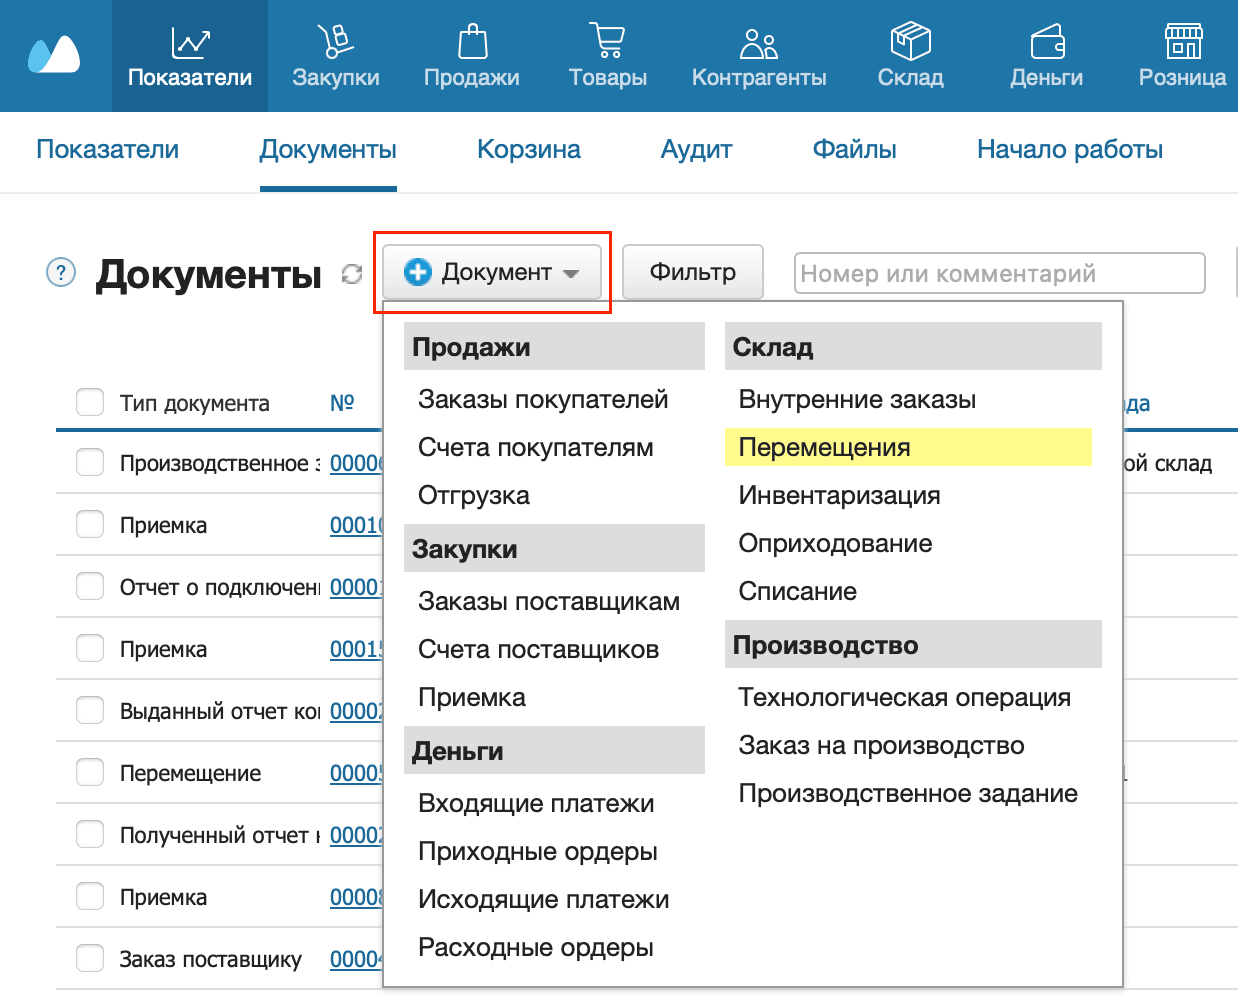Open the Аудит tab
The width and height of the screenshot is (1238, 1006).
[x=695, y=149]
